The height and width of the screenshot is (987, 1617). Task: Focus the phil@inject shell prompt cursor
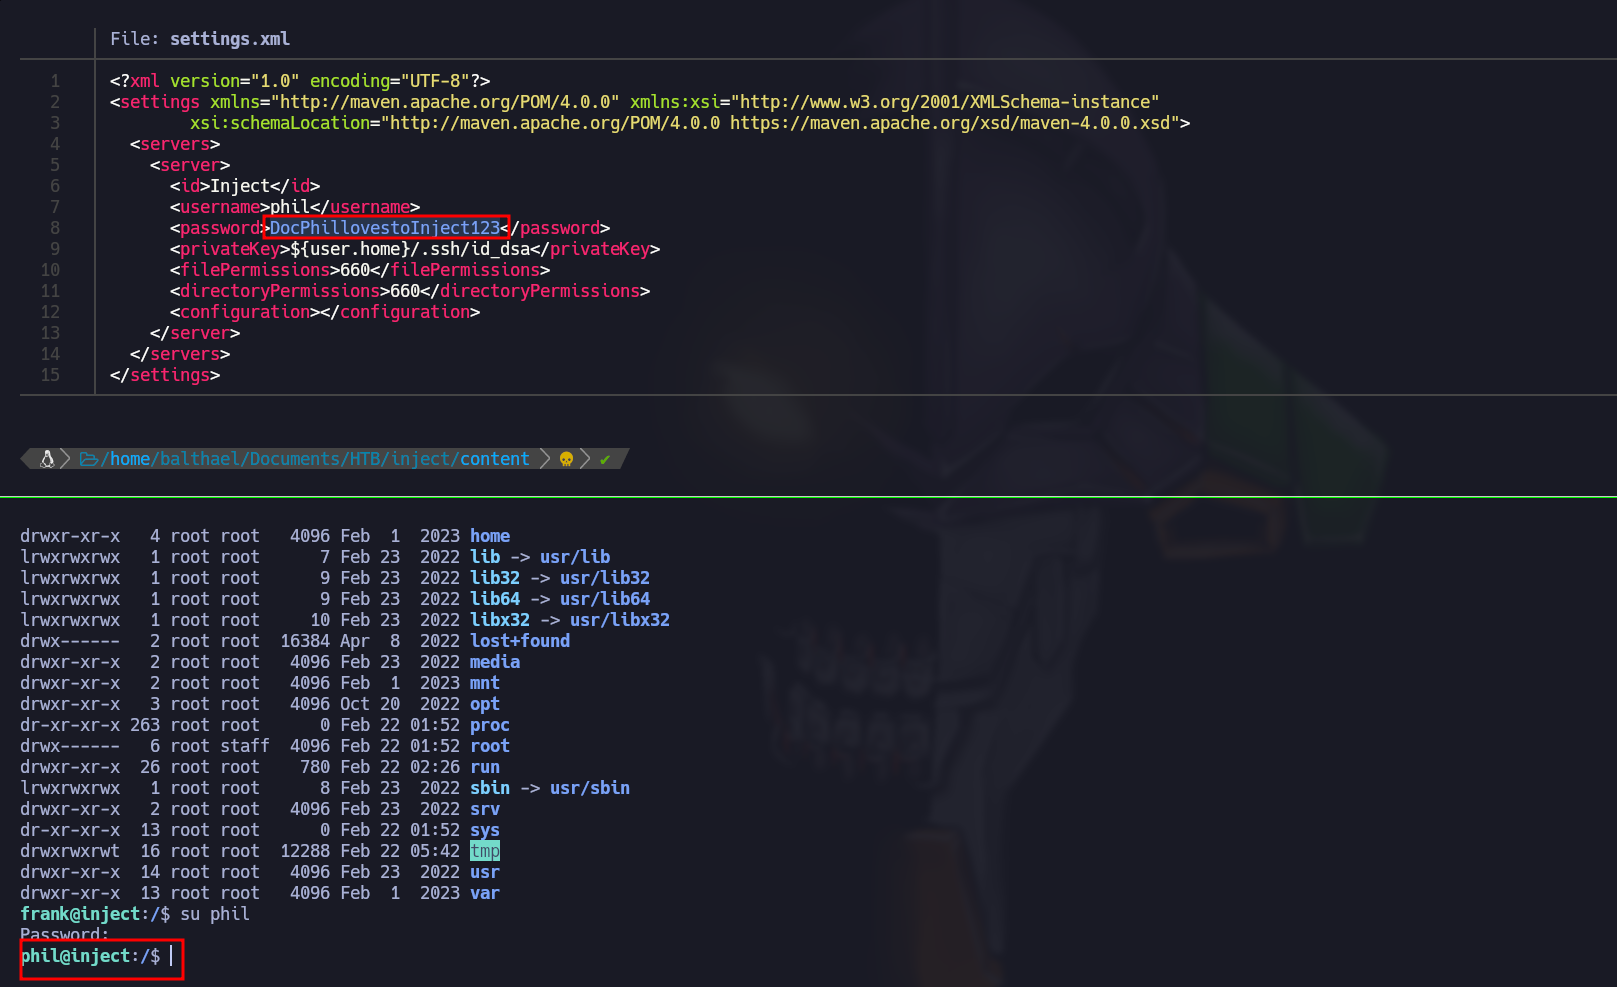[171, 956]
